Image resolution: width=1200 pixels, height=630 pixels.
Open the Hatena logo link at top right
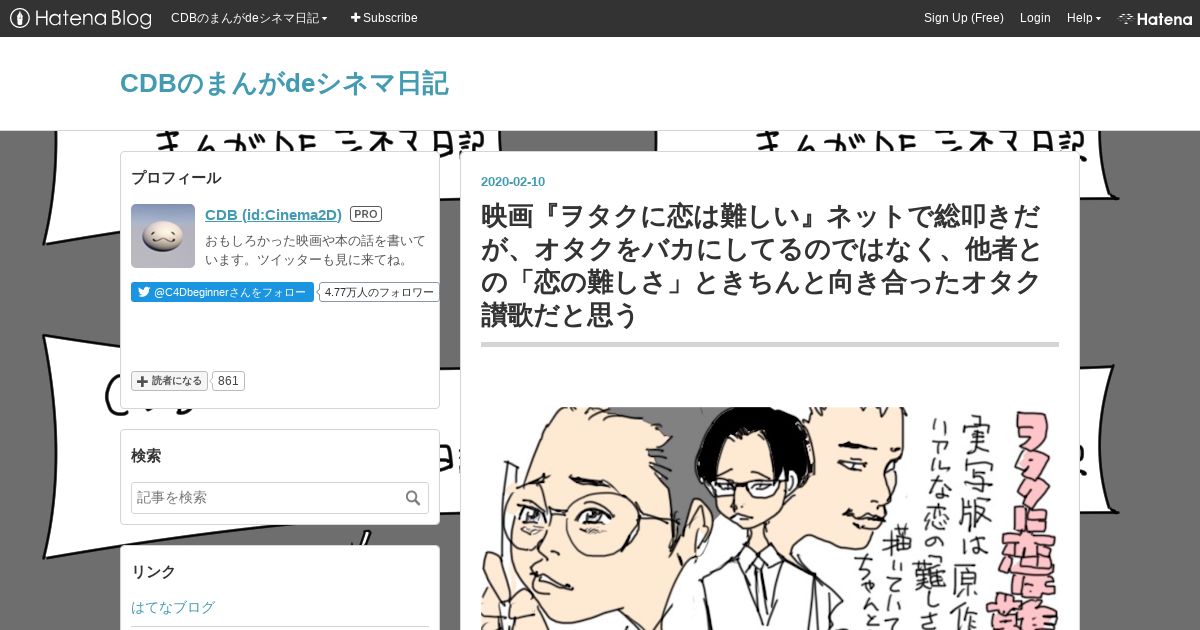pos(1155,18)
